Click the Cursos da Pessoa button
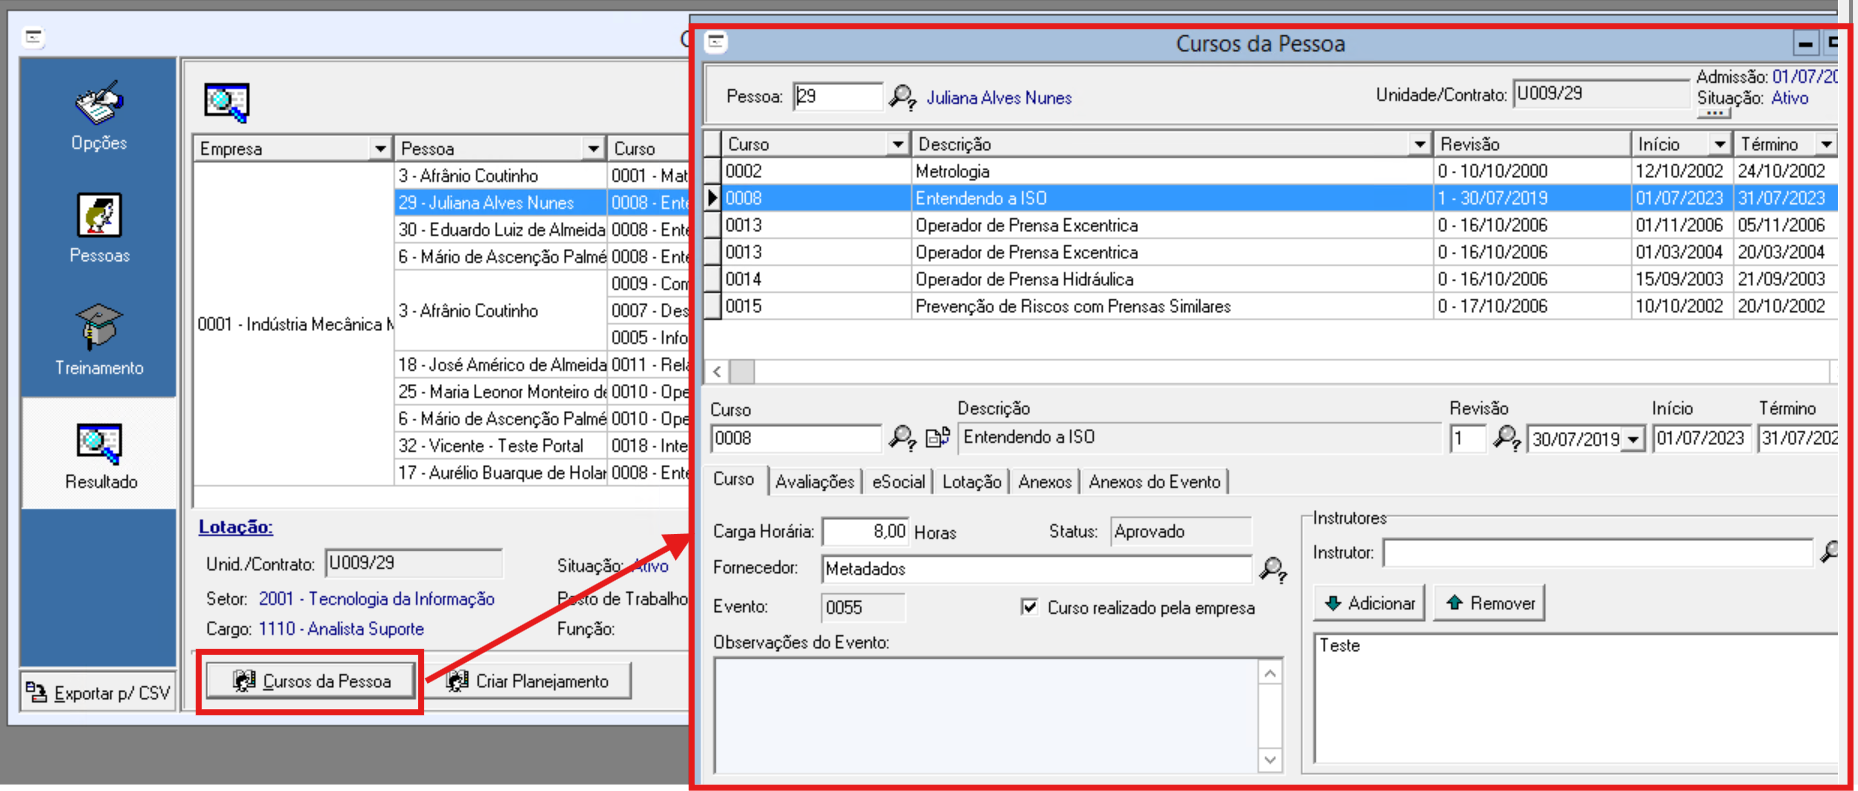 click(311, 681)
